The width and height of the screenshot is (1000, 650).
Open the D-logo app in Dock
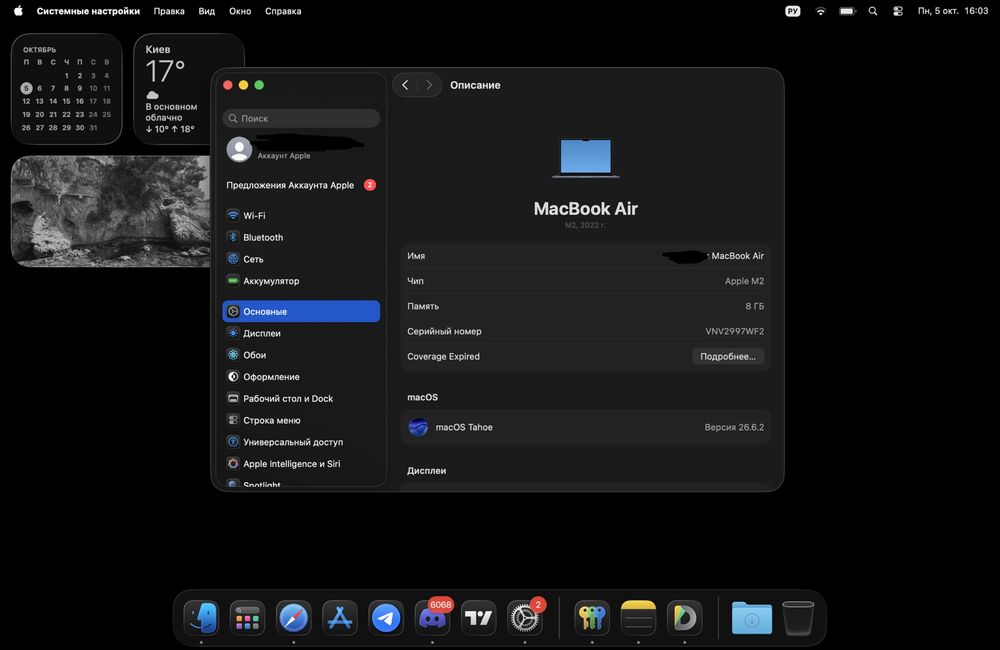[684, 617]
